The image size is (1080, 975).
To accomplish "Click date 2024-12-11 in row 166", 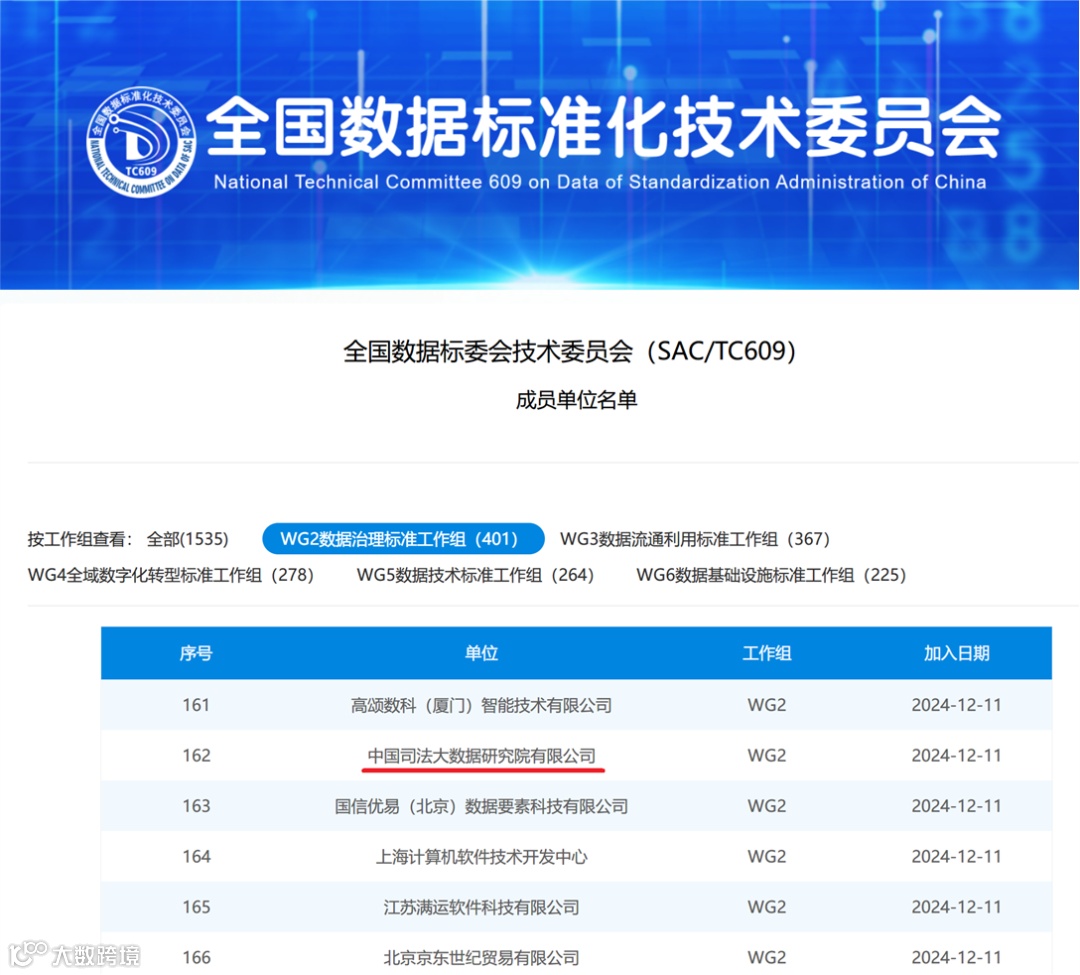I will point(956,958).
